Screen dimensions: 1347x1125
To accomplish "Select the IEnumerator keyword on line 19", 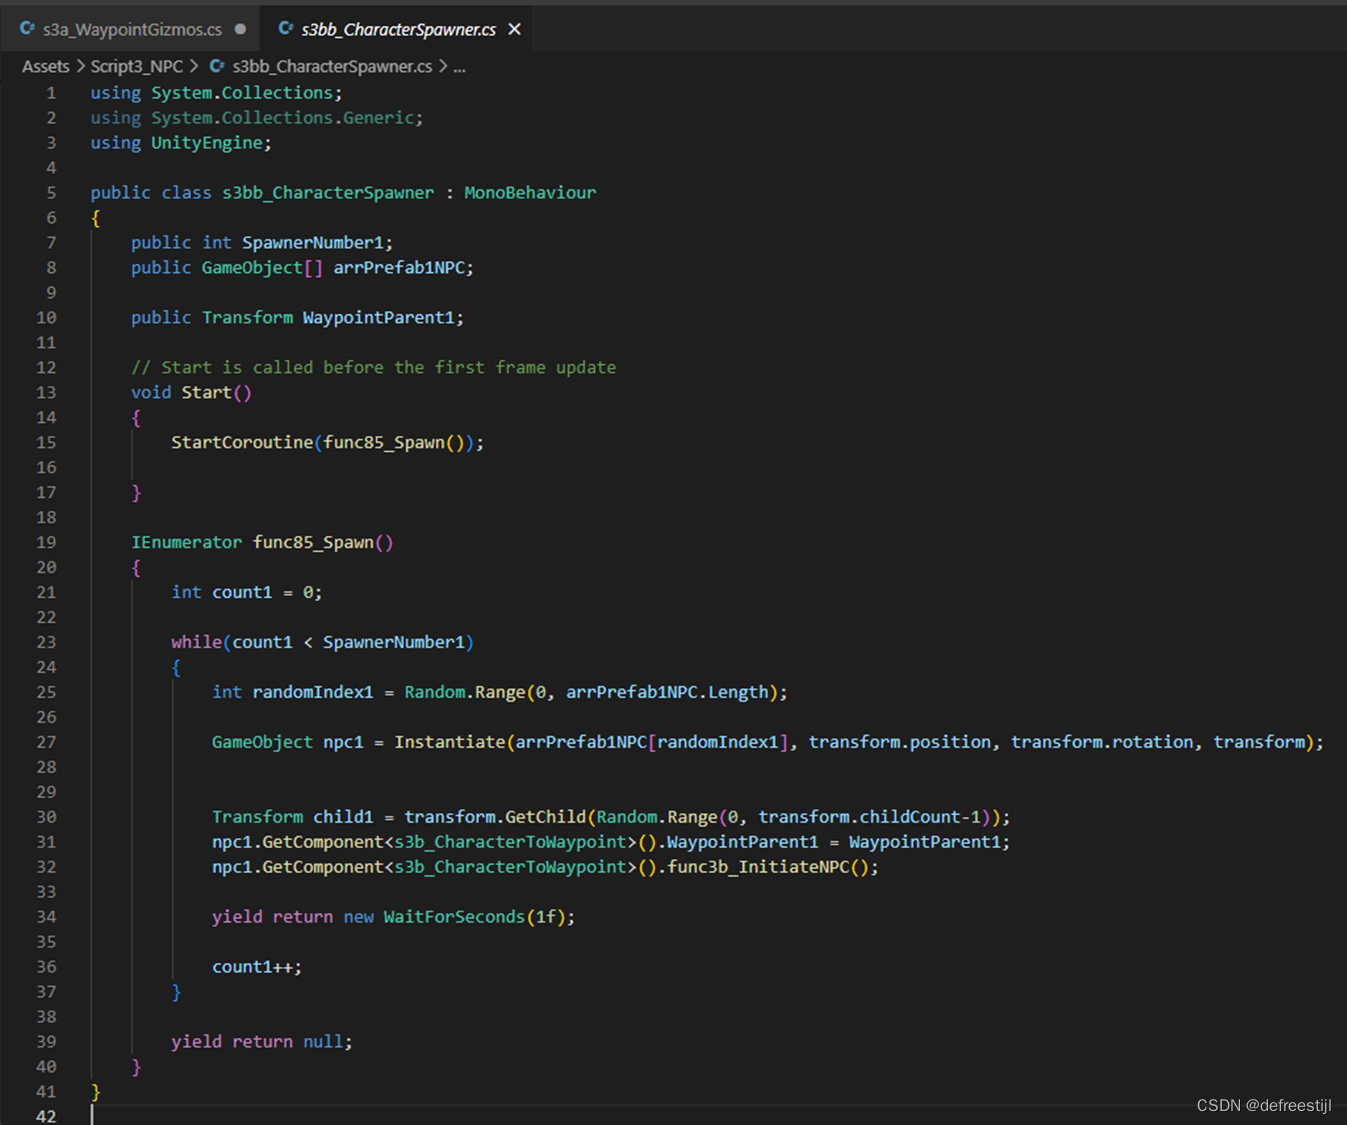I will (x=186, y=542).
